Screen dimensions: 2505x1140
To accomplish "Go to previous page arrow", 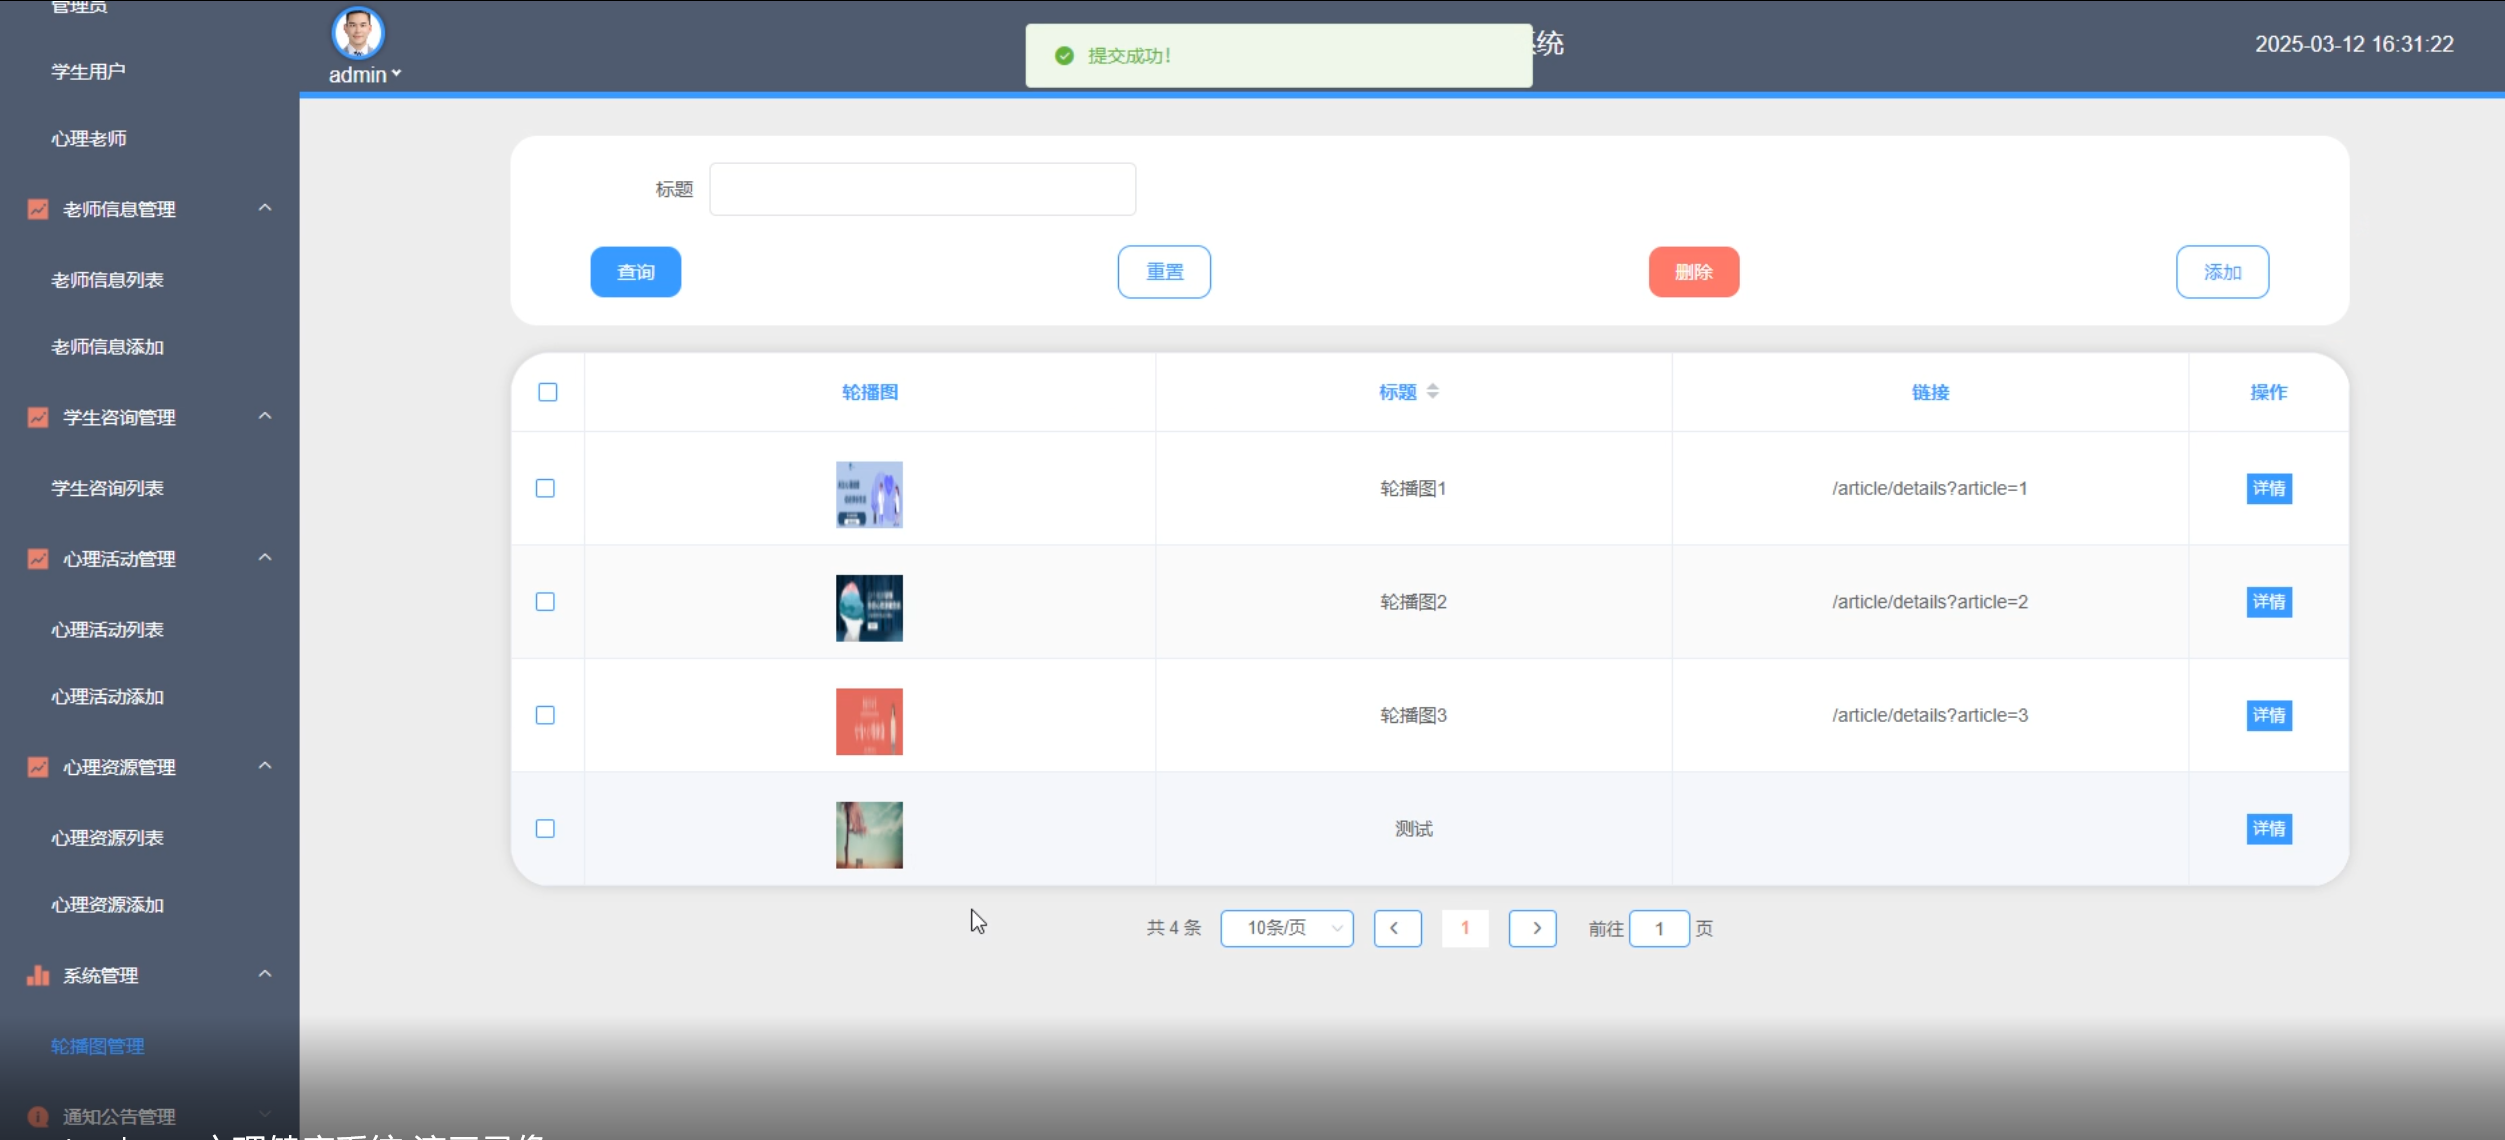I will (x=1396, y=928).
